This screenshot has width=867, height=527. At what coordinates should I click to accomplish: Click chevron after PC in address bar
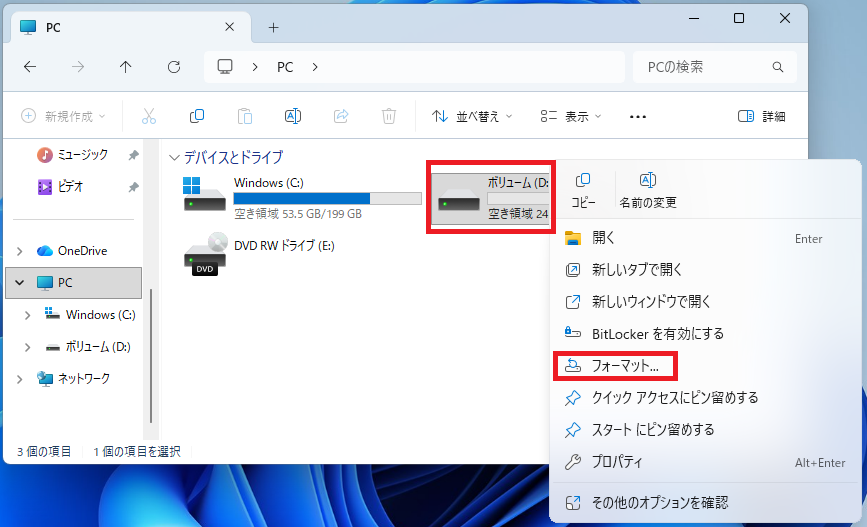315,67
